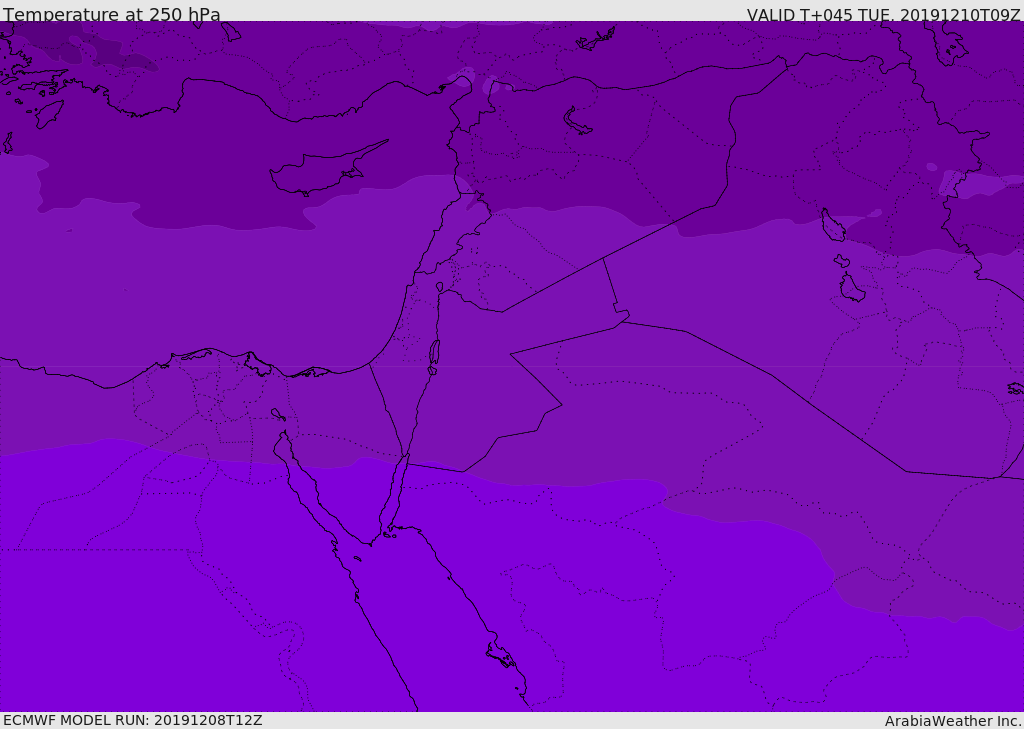
Task: Click the 'Temperature at 250 hPa' title text
Action: [112, 14]
